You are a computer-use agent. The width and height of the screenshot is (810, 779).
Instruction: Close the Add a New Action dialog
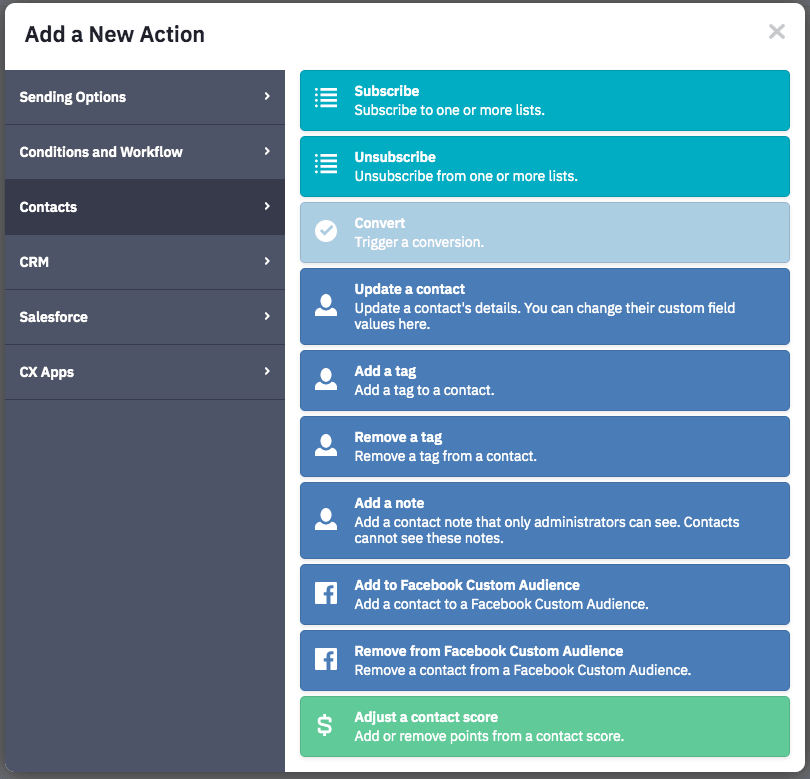click(776, 32)
